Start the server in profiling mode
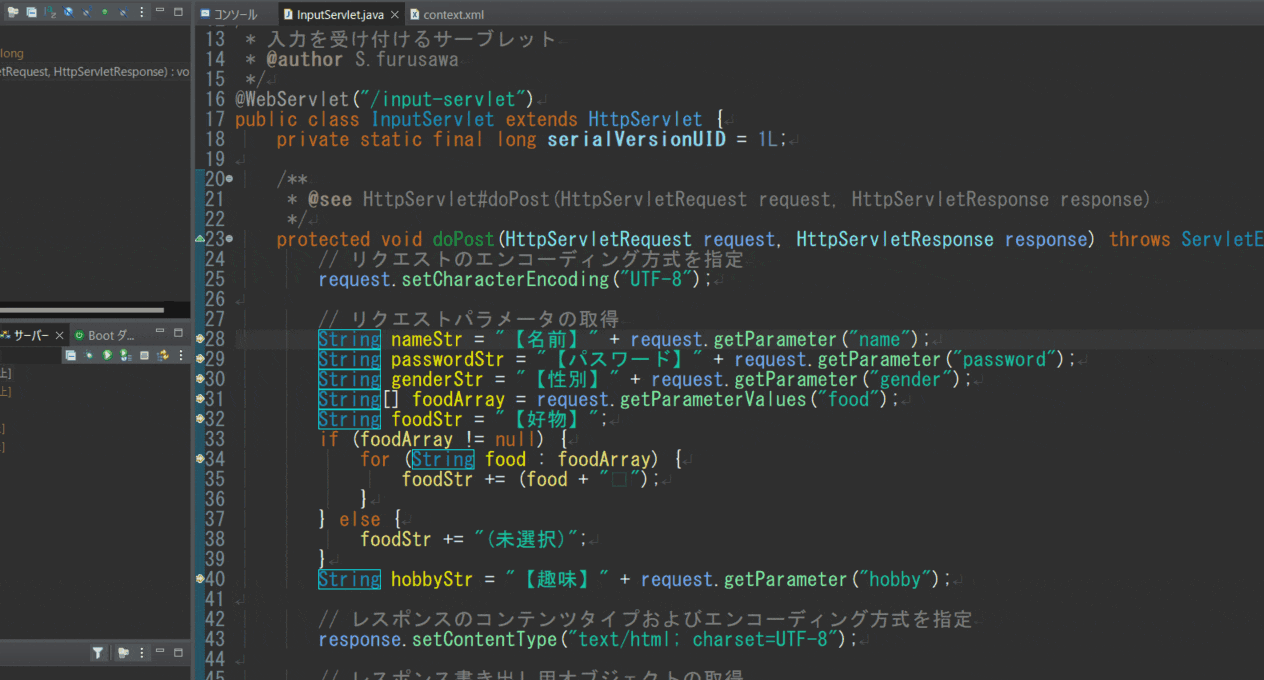The width and height of the screenshot is (1264, 680). pyautogui.click(x=126, y=355)
